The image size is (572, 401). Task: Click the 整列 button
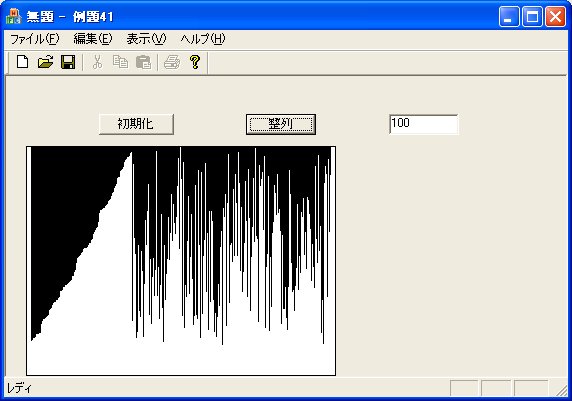281,124
